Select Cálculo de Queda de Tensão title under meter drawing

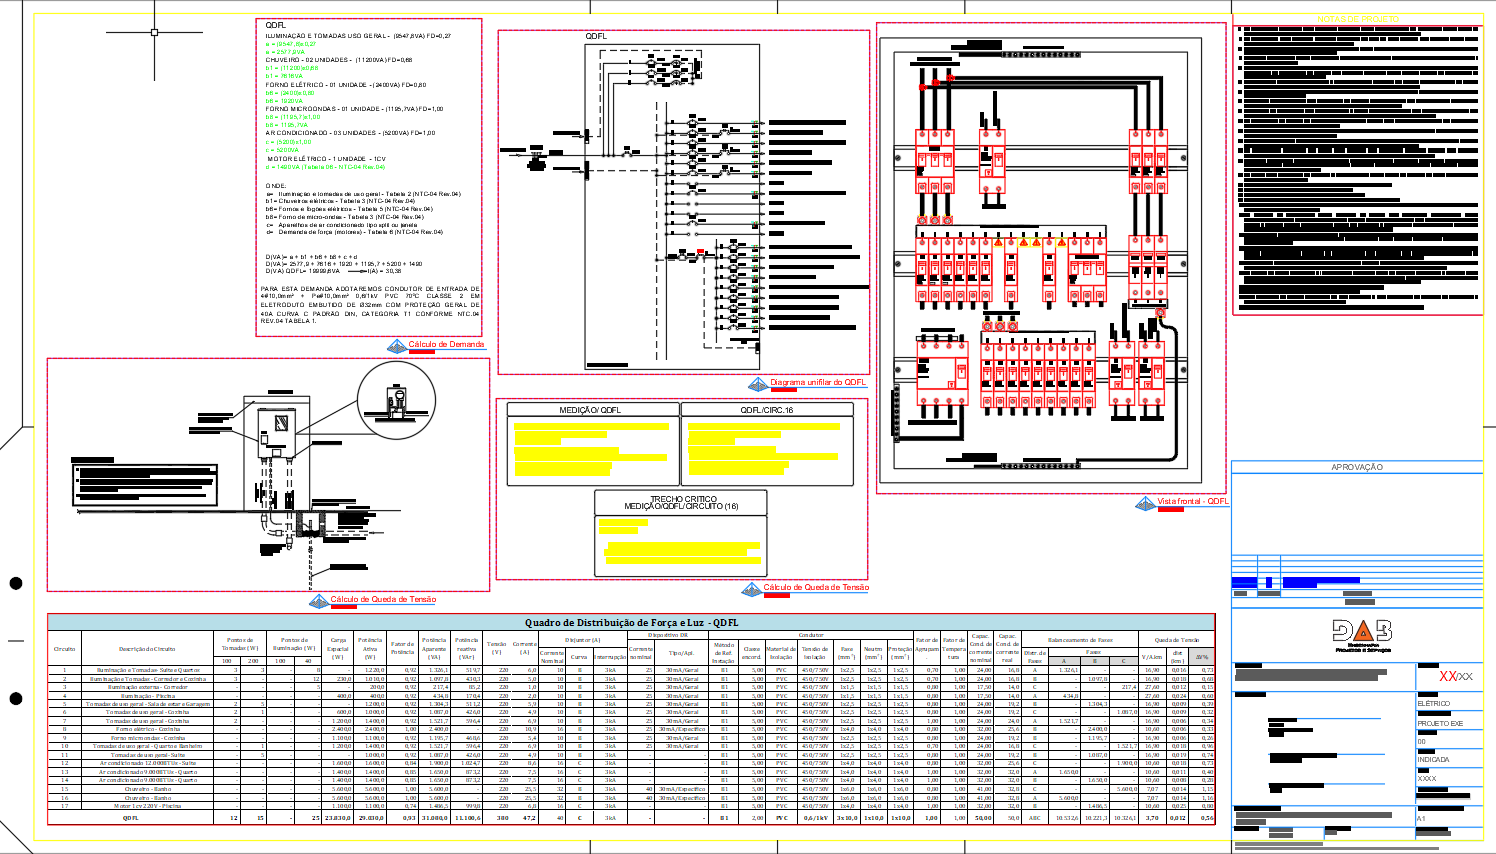pos(383,599)
